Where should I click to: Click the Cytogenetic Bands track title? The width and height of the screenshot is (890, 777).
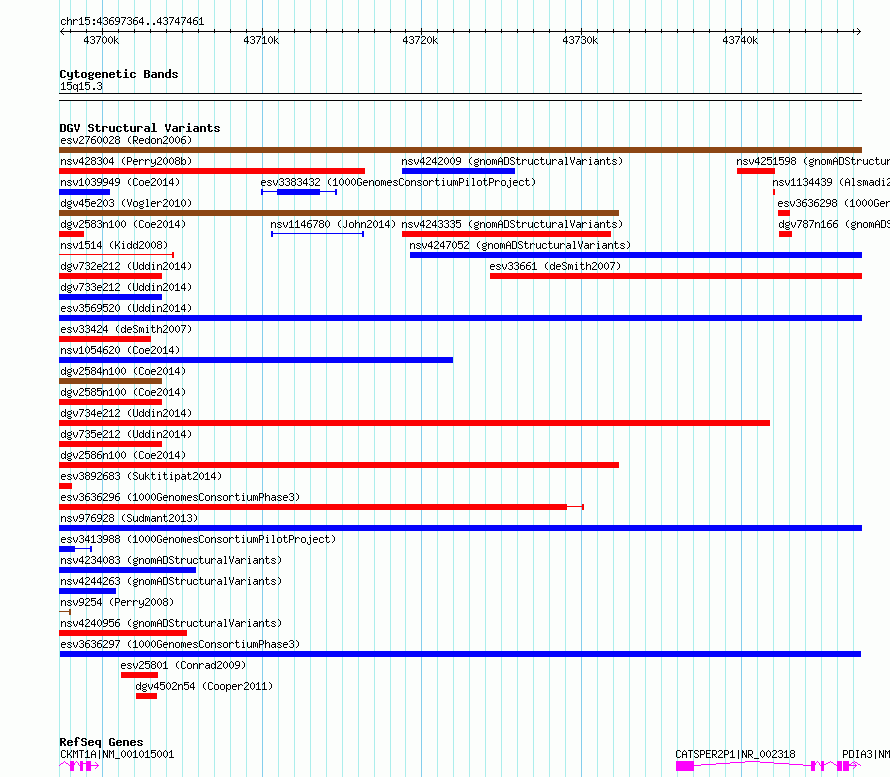tap(119, 74)
